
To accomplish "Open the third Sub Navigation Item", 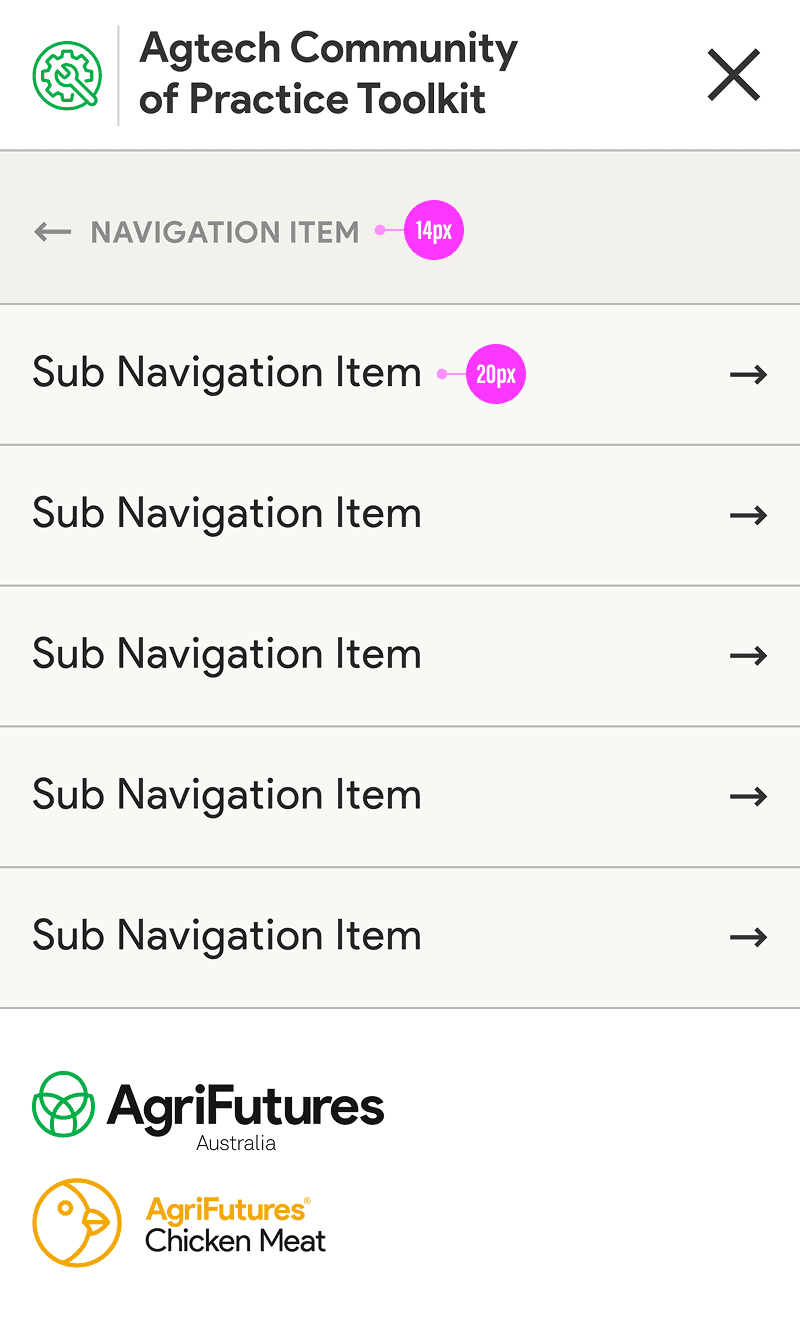I will [x=227, y=655].
